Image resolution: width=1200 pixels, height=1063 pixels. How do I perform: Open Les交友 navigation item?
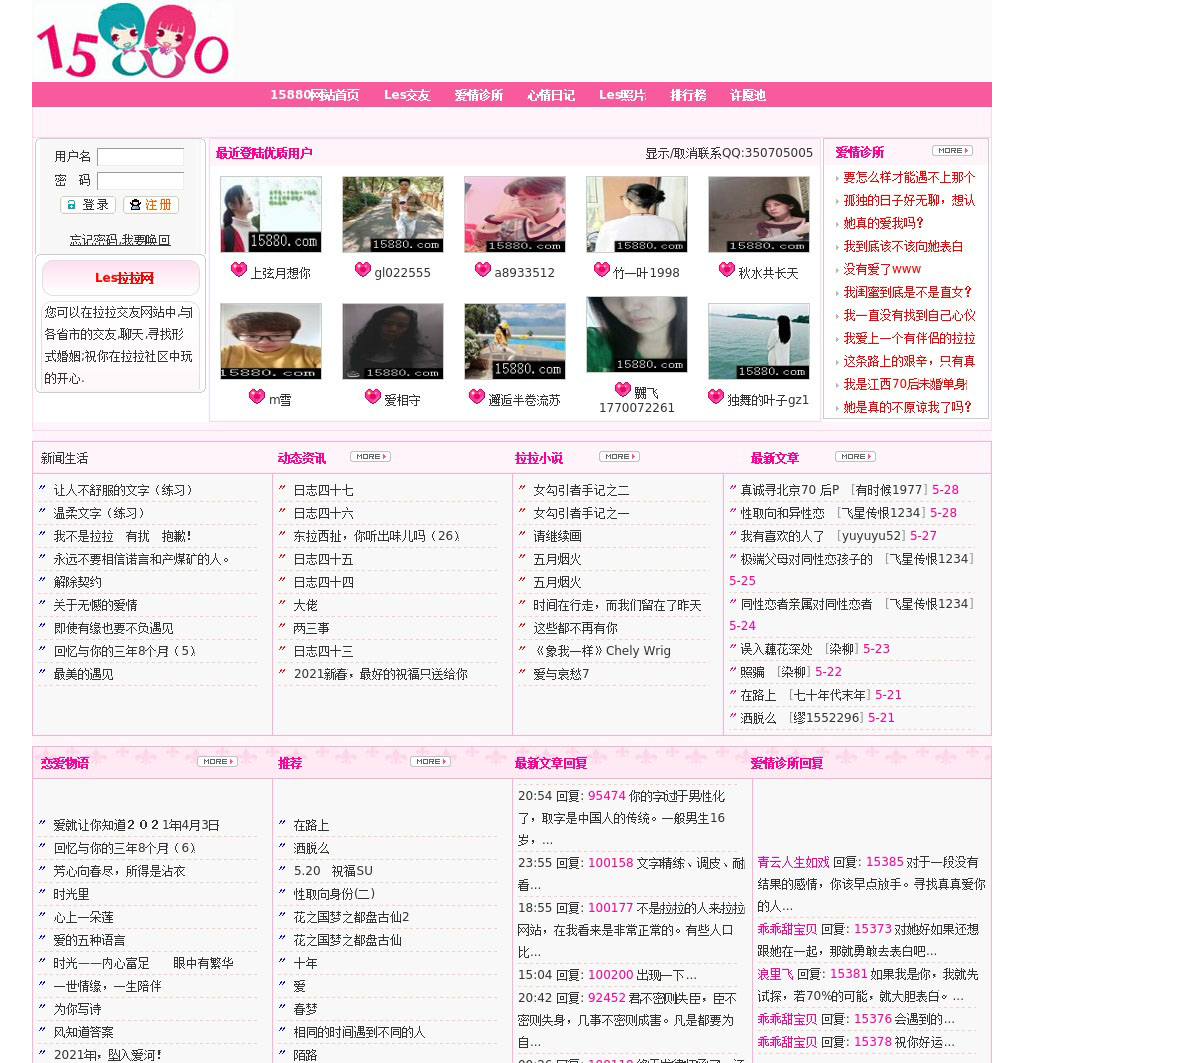[407, 95]
